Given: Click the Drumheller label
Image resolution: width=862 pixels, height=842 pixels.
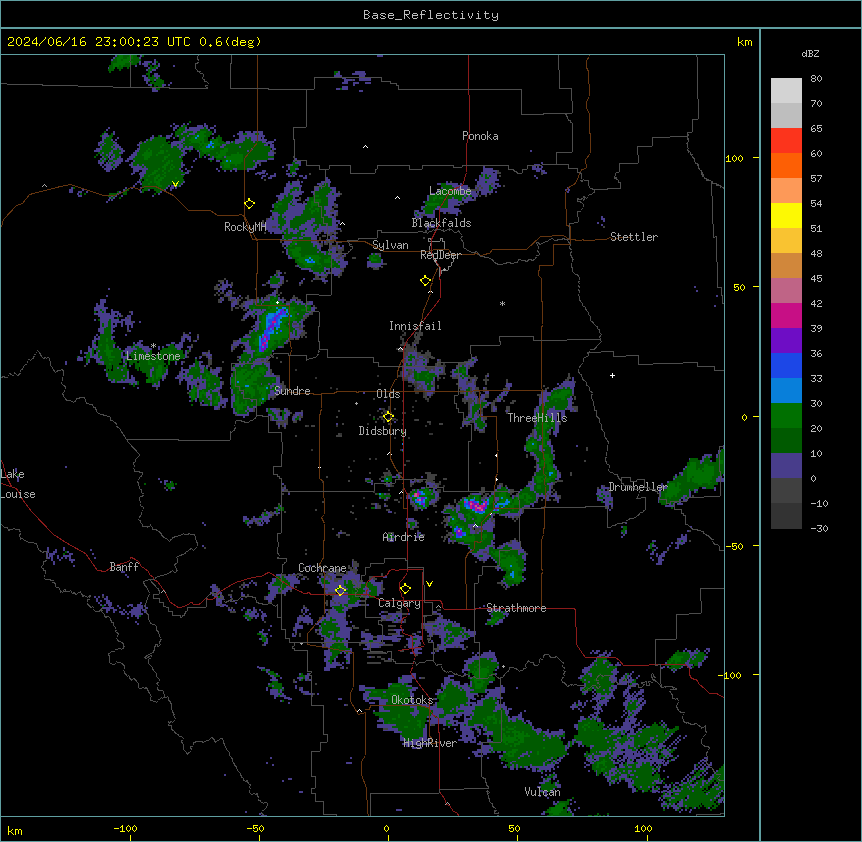Looking at the screenshot, I should coord(637,487).
